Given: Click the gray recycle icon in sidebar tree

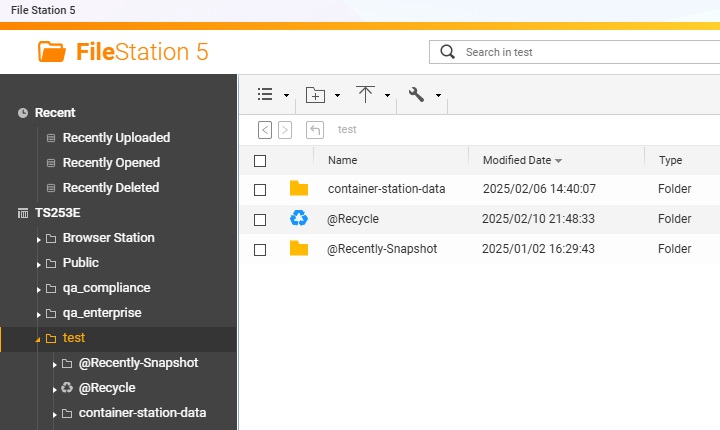Looking at the screenshot, I should click(x=67, y=387).
